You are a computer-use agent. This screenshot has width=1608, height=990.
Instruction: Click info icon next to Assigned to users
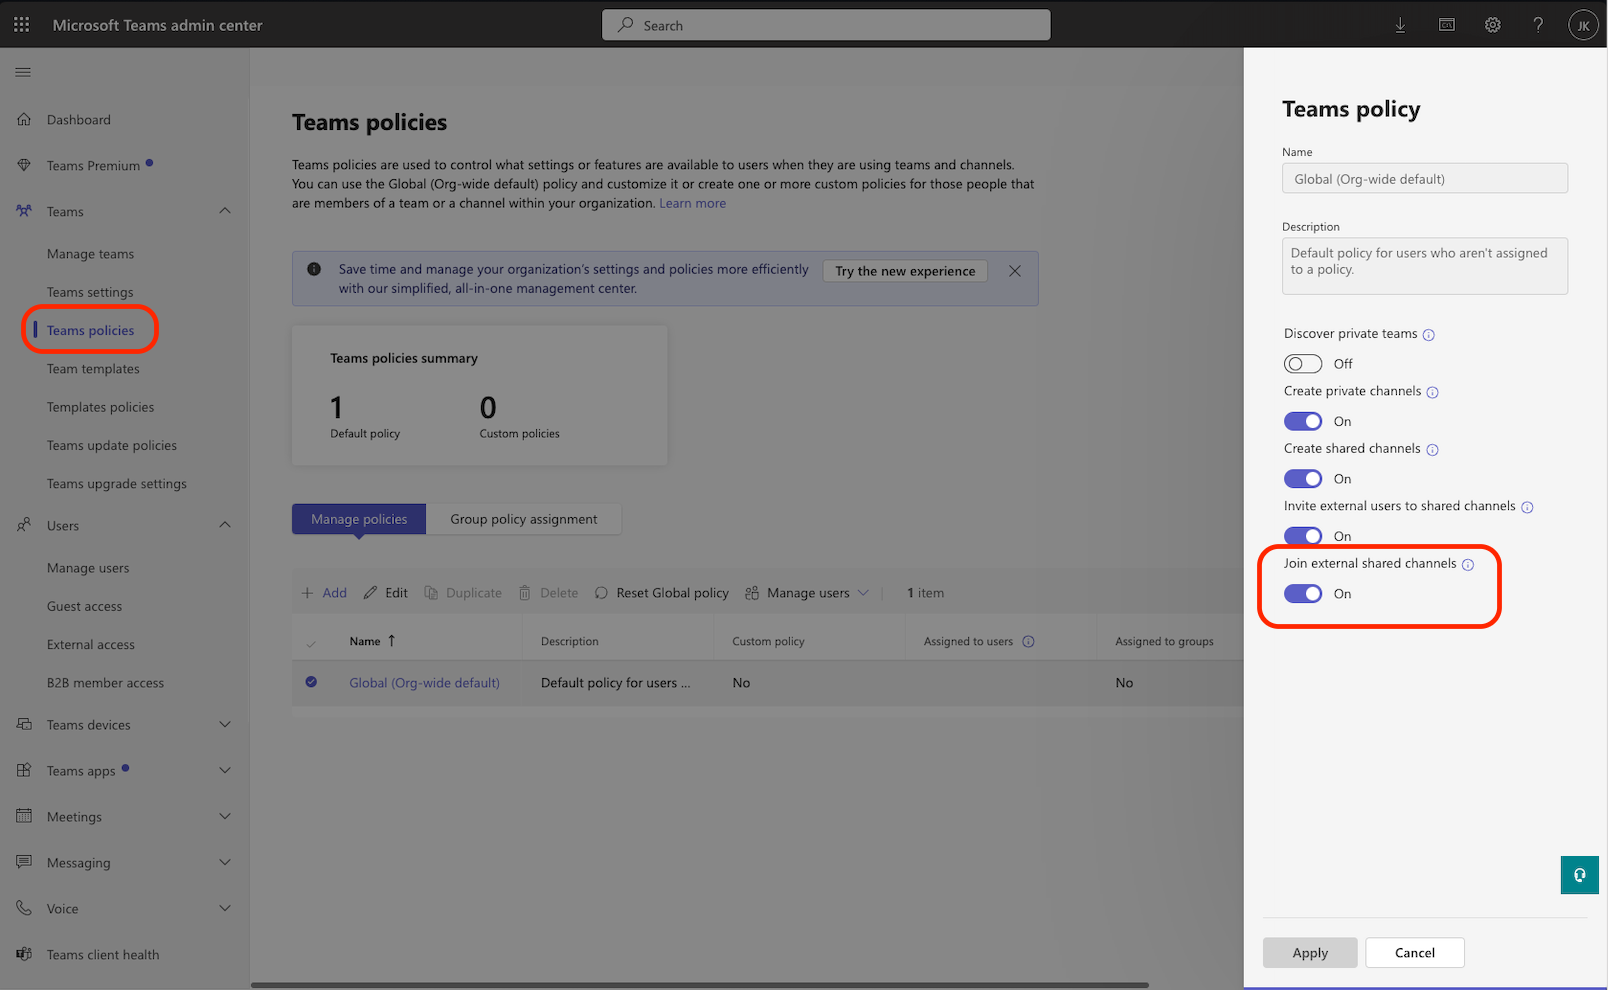[1028, 641]
